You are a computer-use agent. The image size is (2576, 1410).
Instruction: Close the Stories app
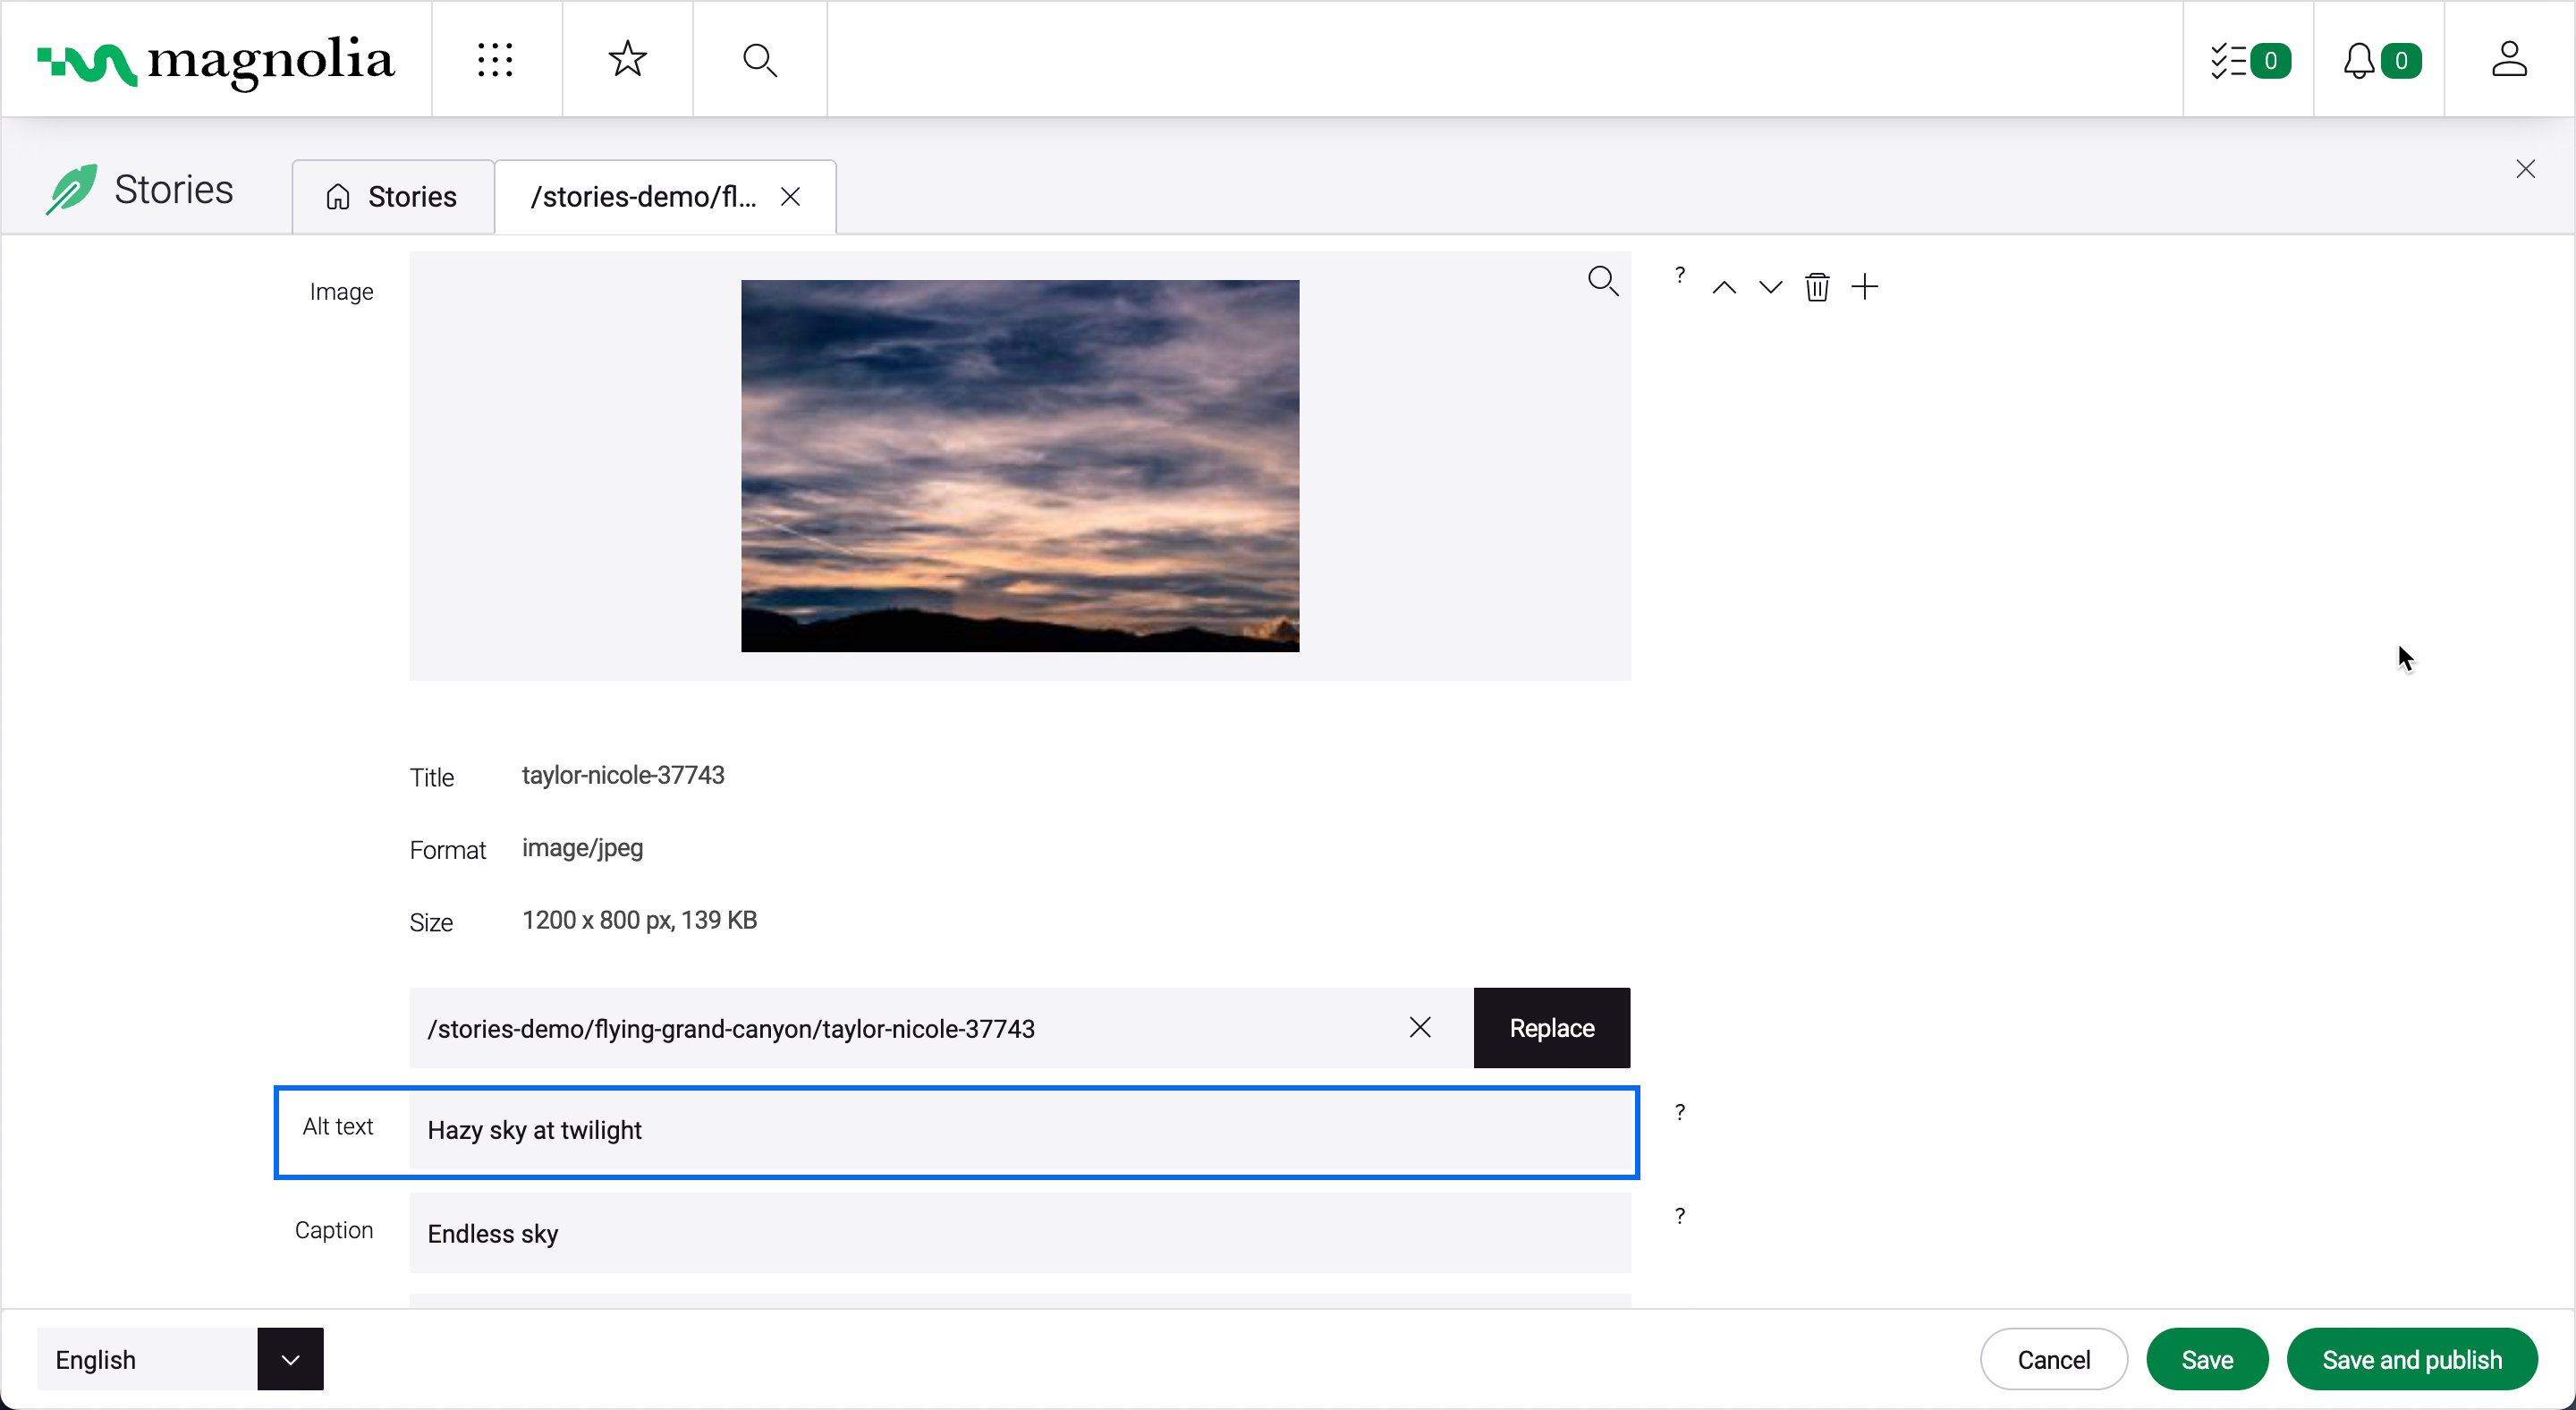coord(2525,169)
